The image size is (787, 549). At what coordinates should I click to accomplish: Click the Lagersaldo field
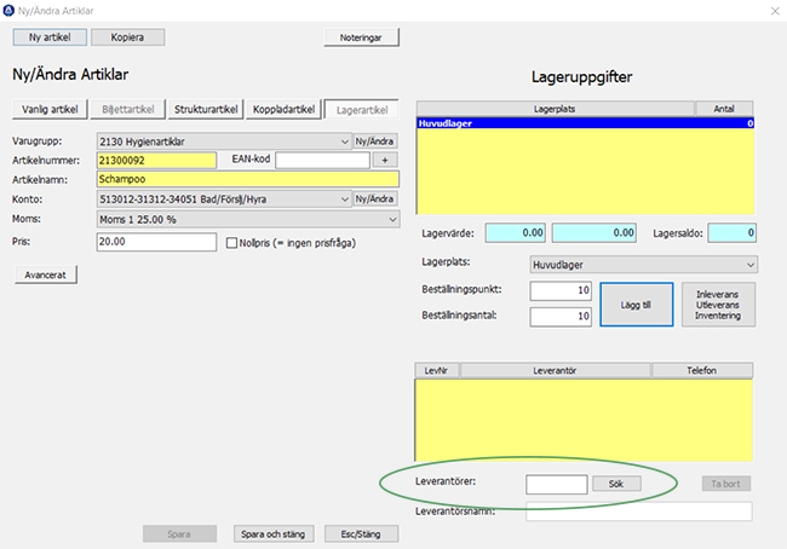pyautogui.click(x=732, y=233)
